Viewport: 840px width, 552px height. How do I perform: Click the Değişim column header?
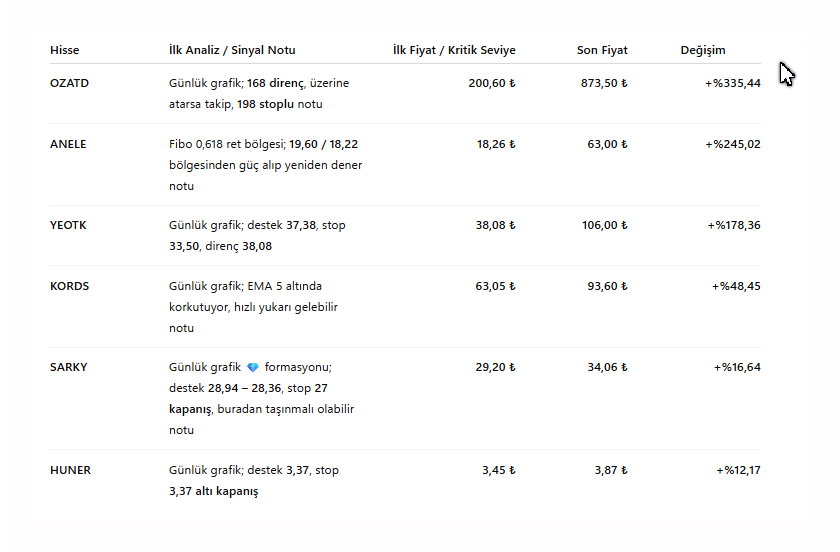coord(703,50)
